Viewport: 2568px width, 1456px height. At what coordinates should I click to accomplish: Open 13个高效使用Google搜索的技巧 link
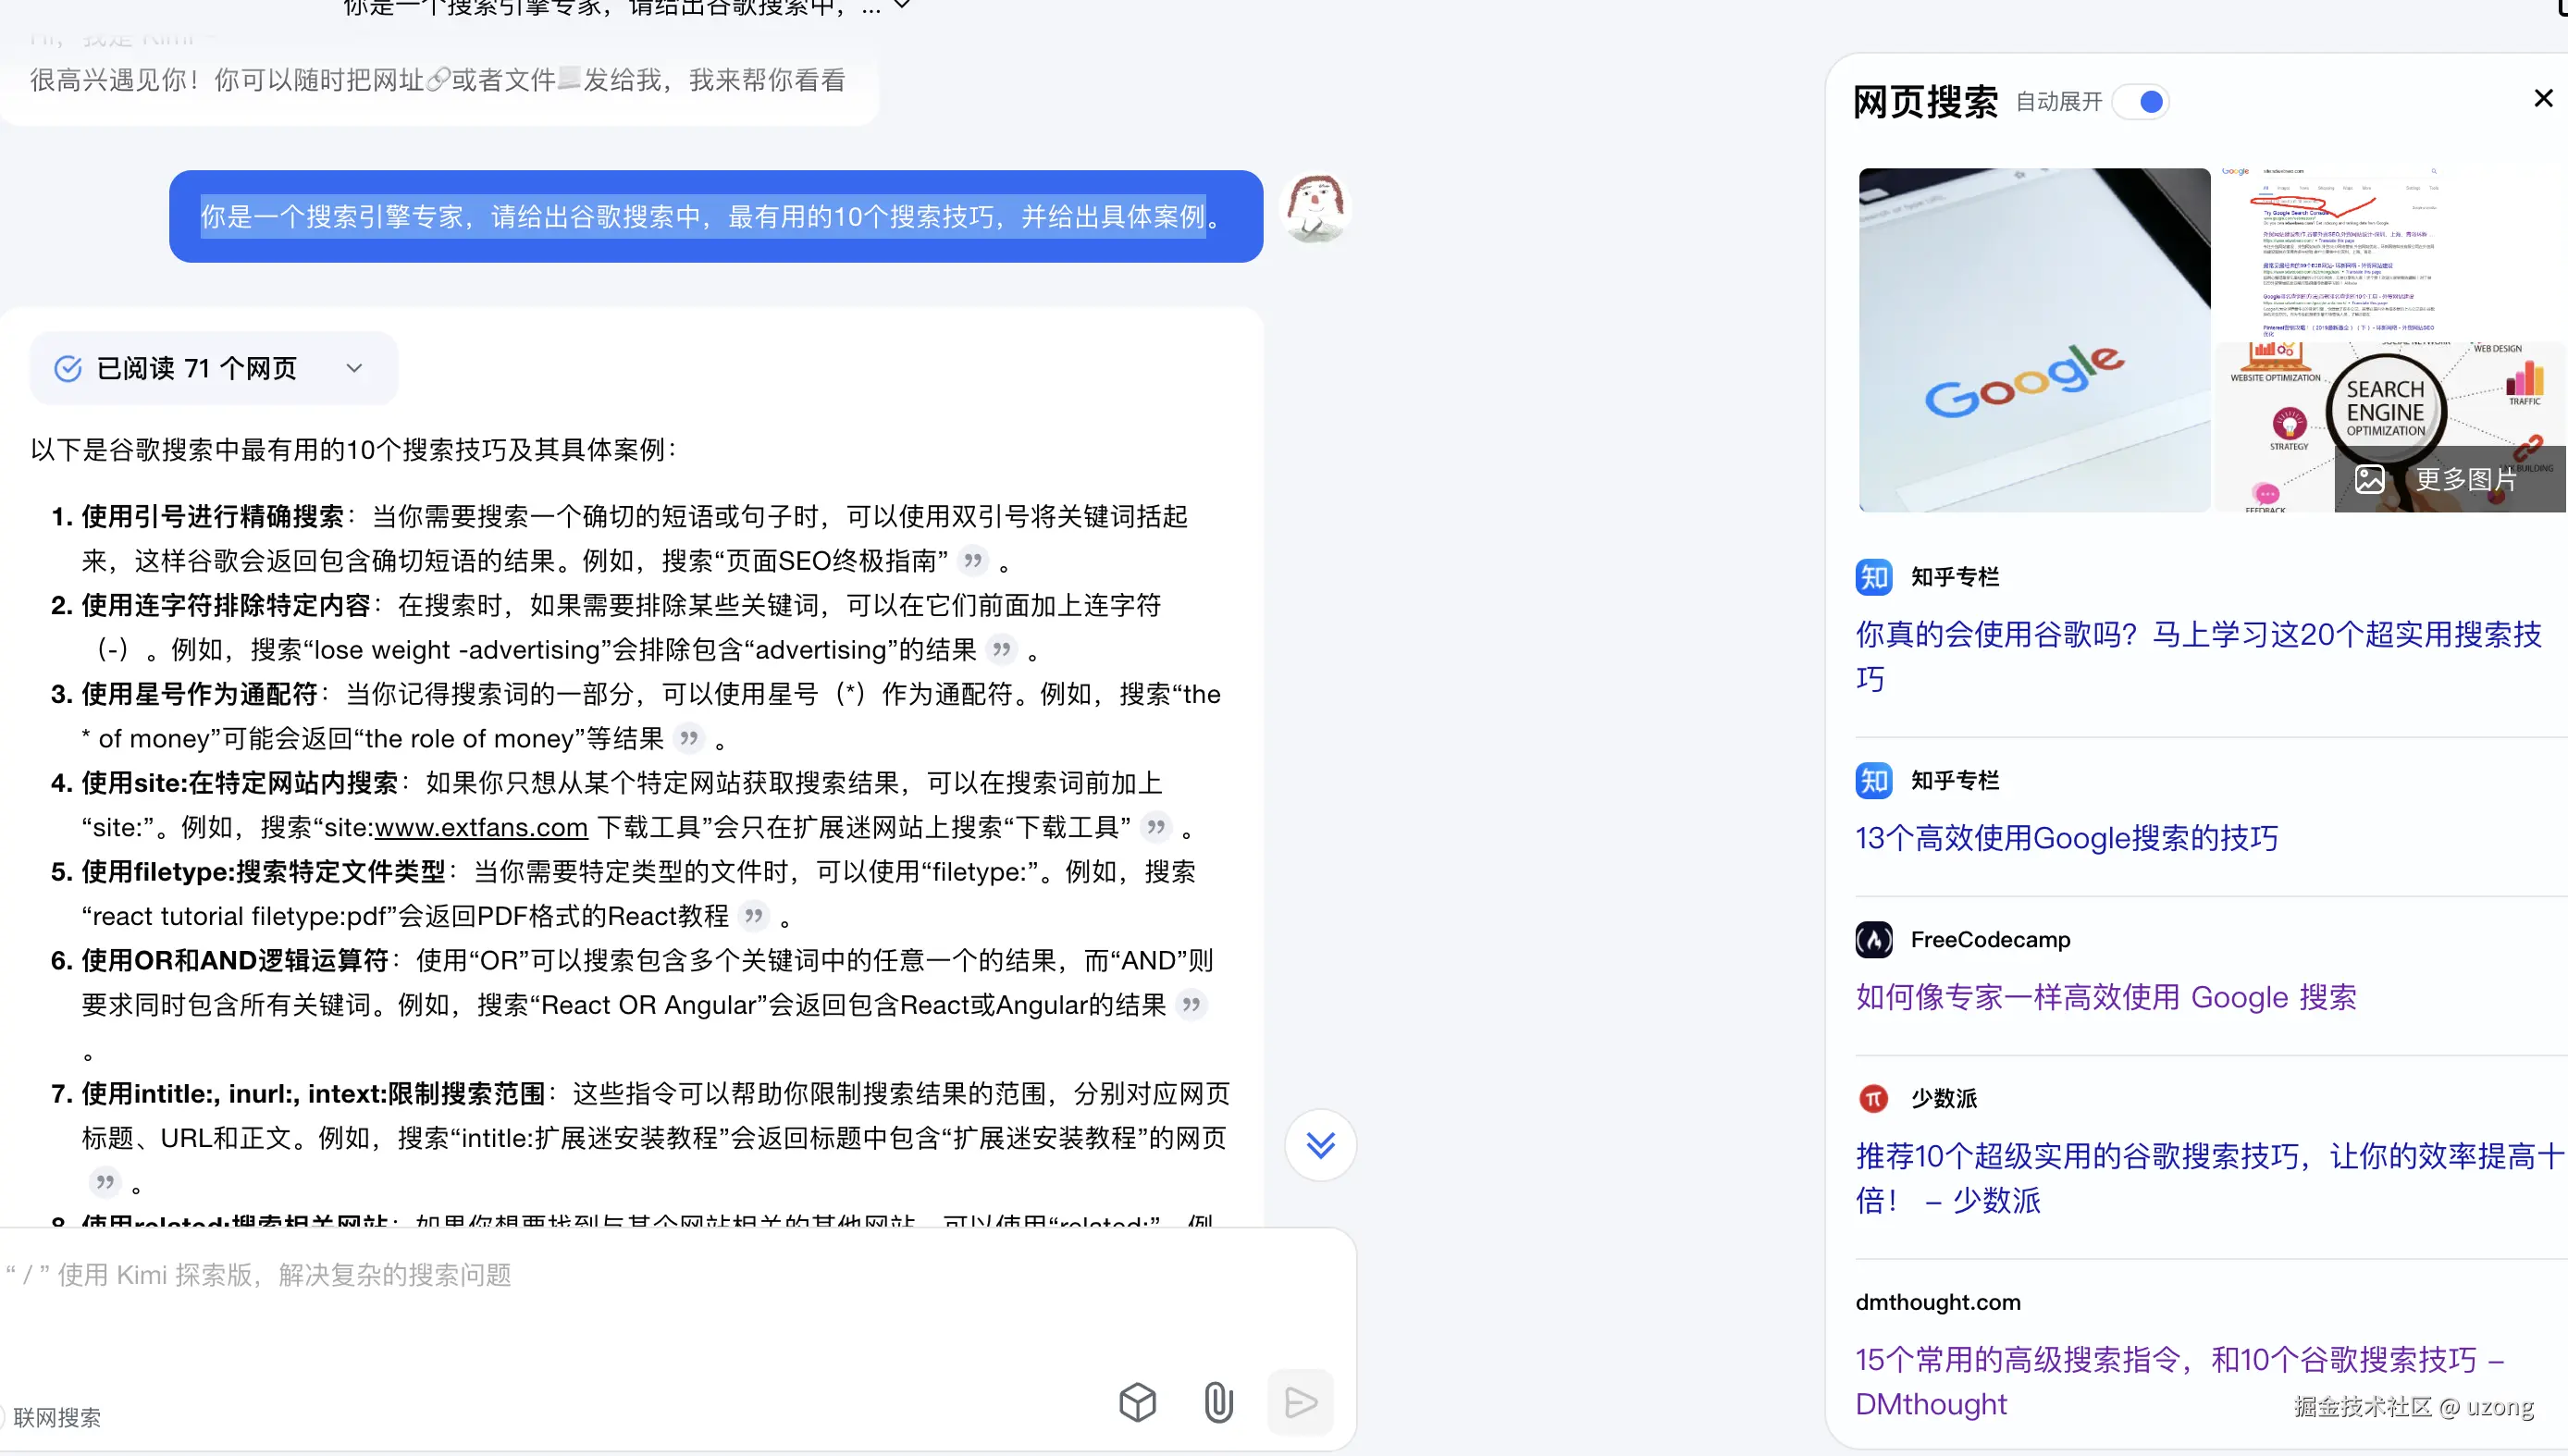click(x=2066, y=838)
